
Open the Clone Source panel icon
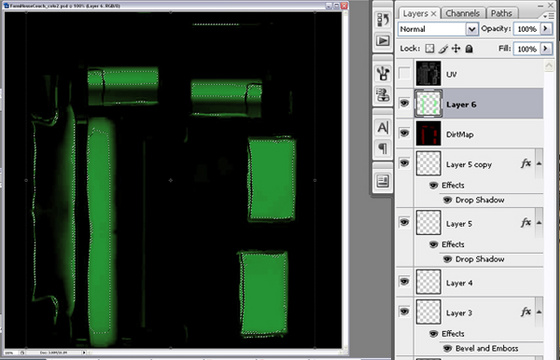(x=383, y=94)
